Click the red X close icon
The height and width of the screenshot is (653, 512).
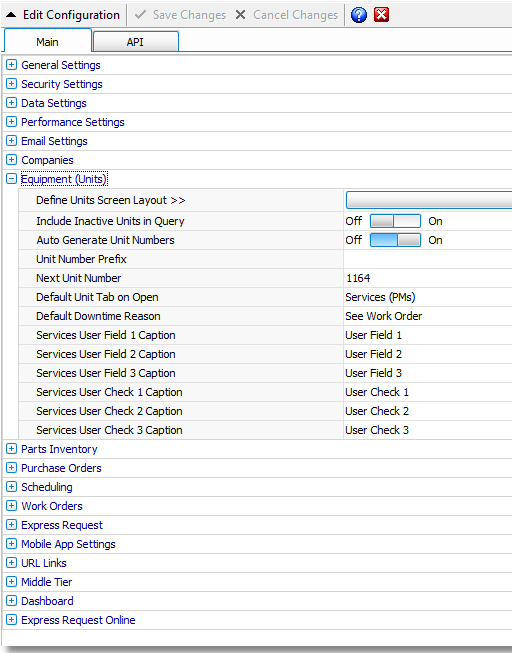[381, 15]
